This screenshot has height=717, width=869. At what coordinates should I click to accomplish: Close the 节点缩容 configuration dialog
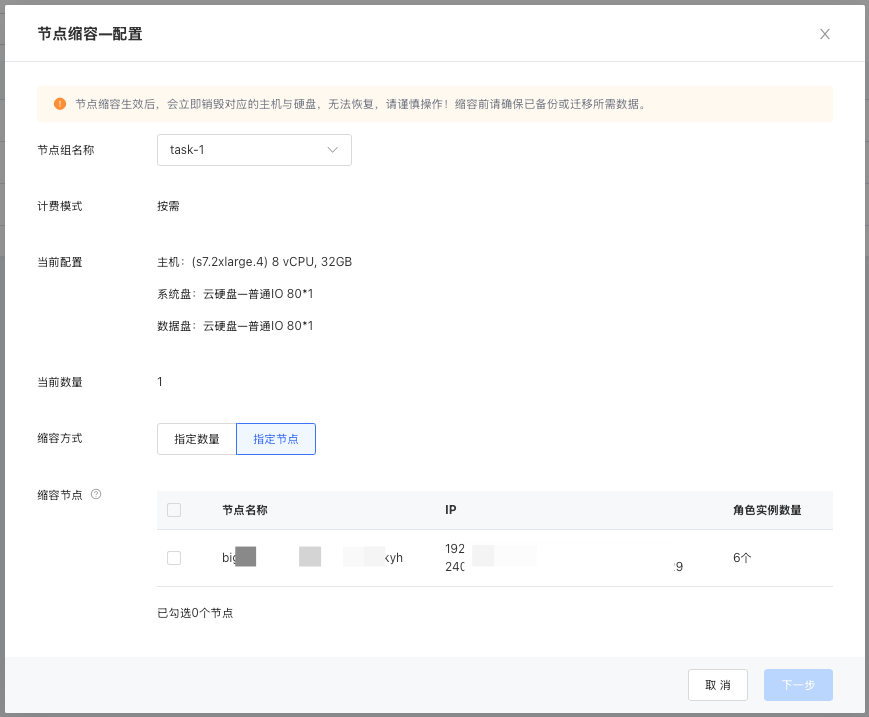point(825,34)
